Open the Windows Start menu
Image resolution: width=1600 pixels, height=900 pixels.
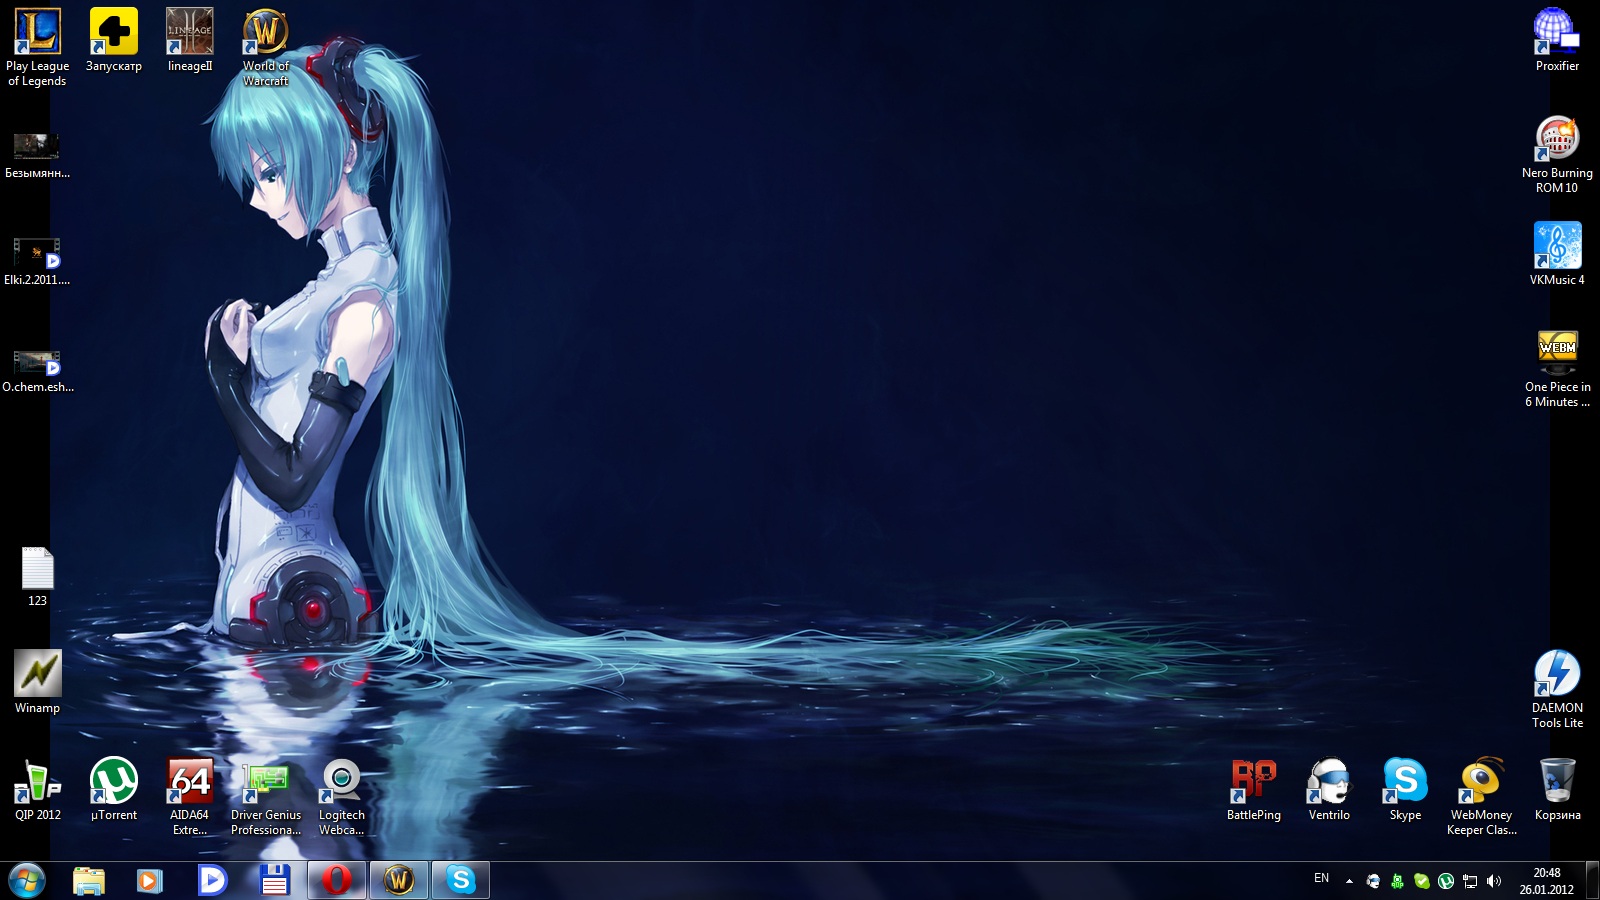click(27, 881)
